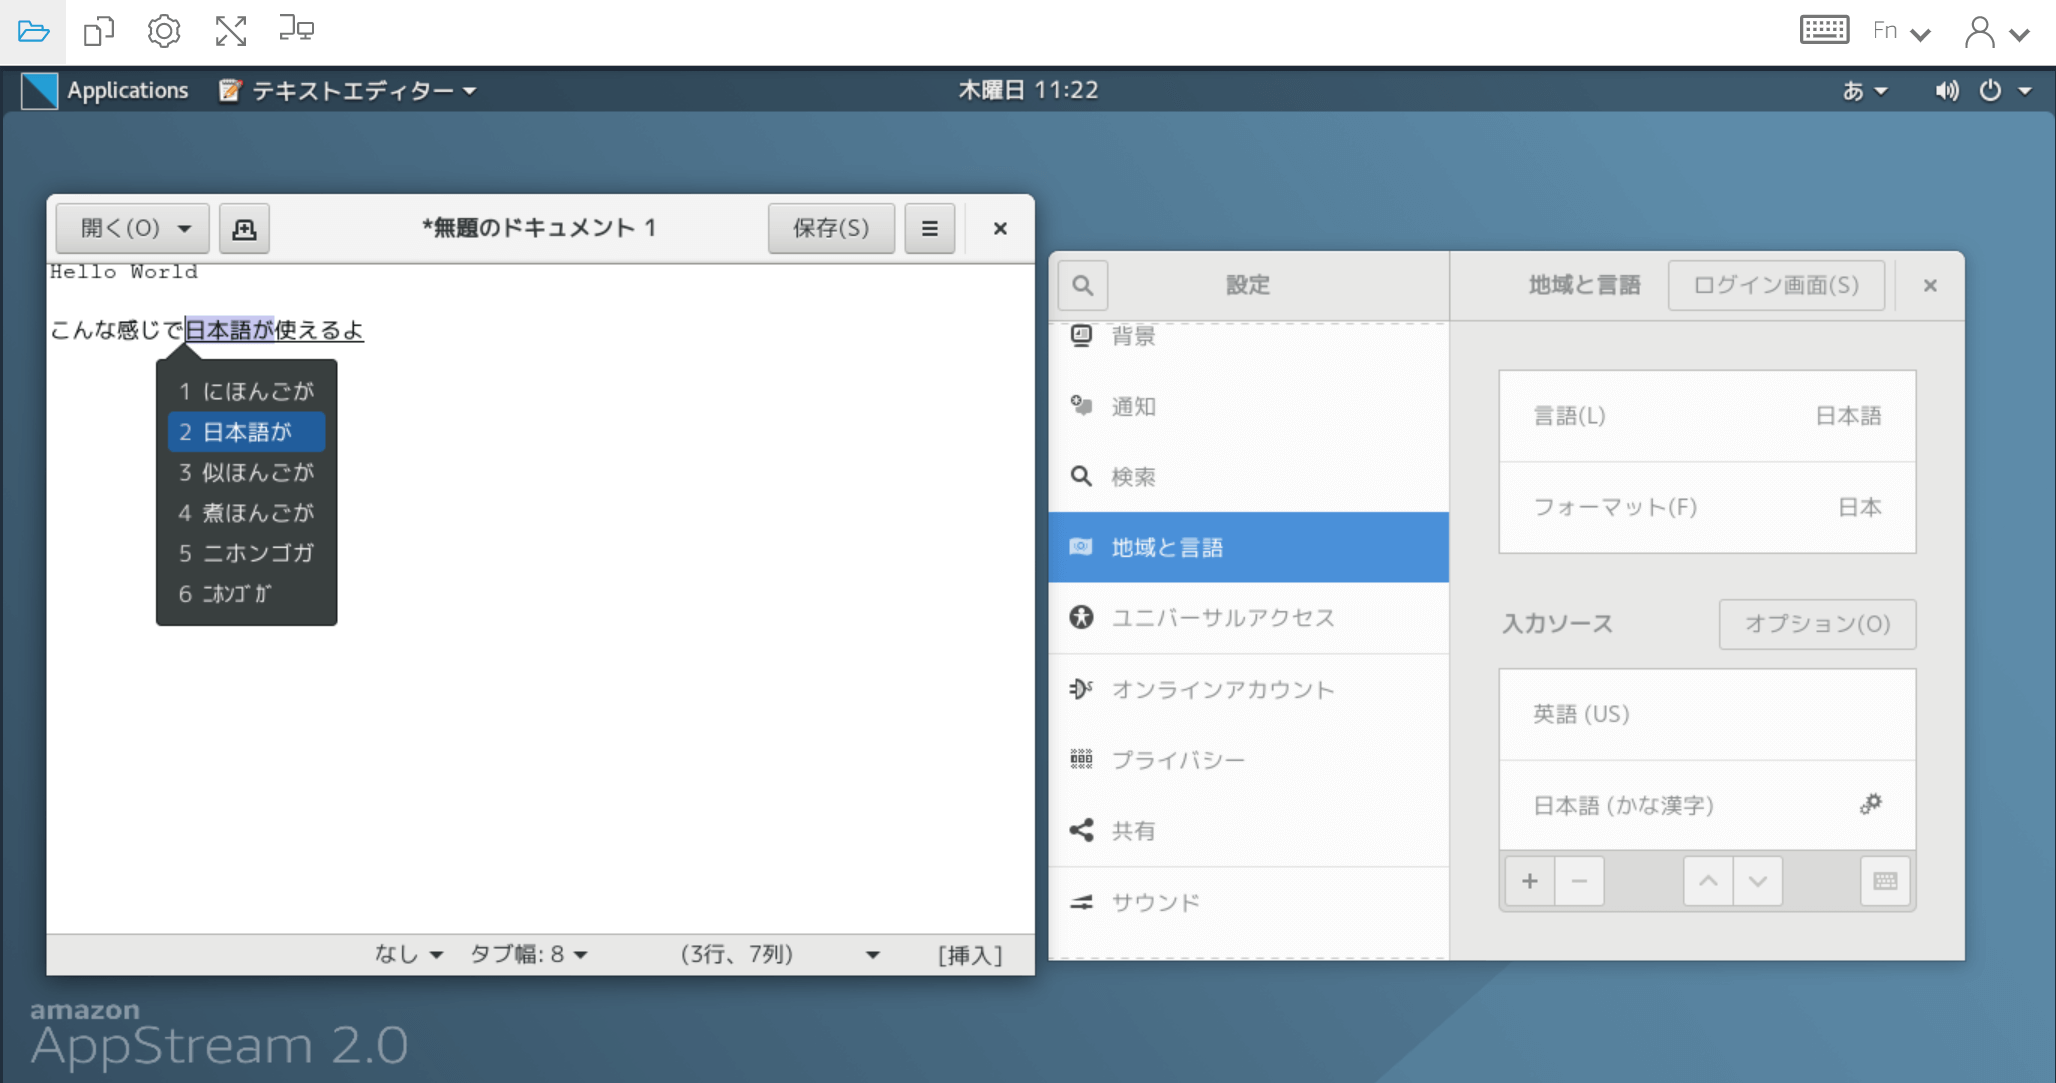Open the hamburger menu in the text editor

point(929,228)
